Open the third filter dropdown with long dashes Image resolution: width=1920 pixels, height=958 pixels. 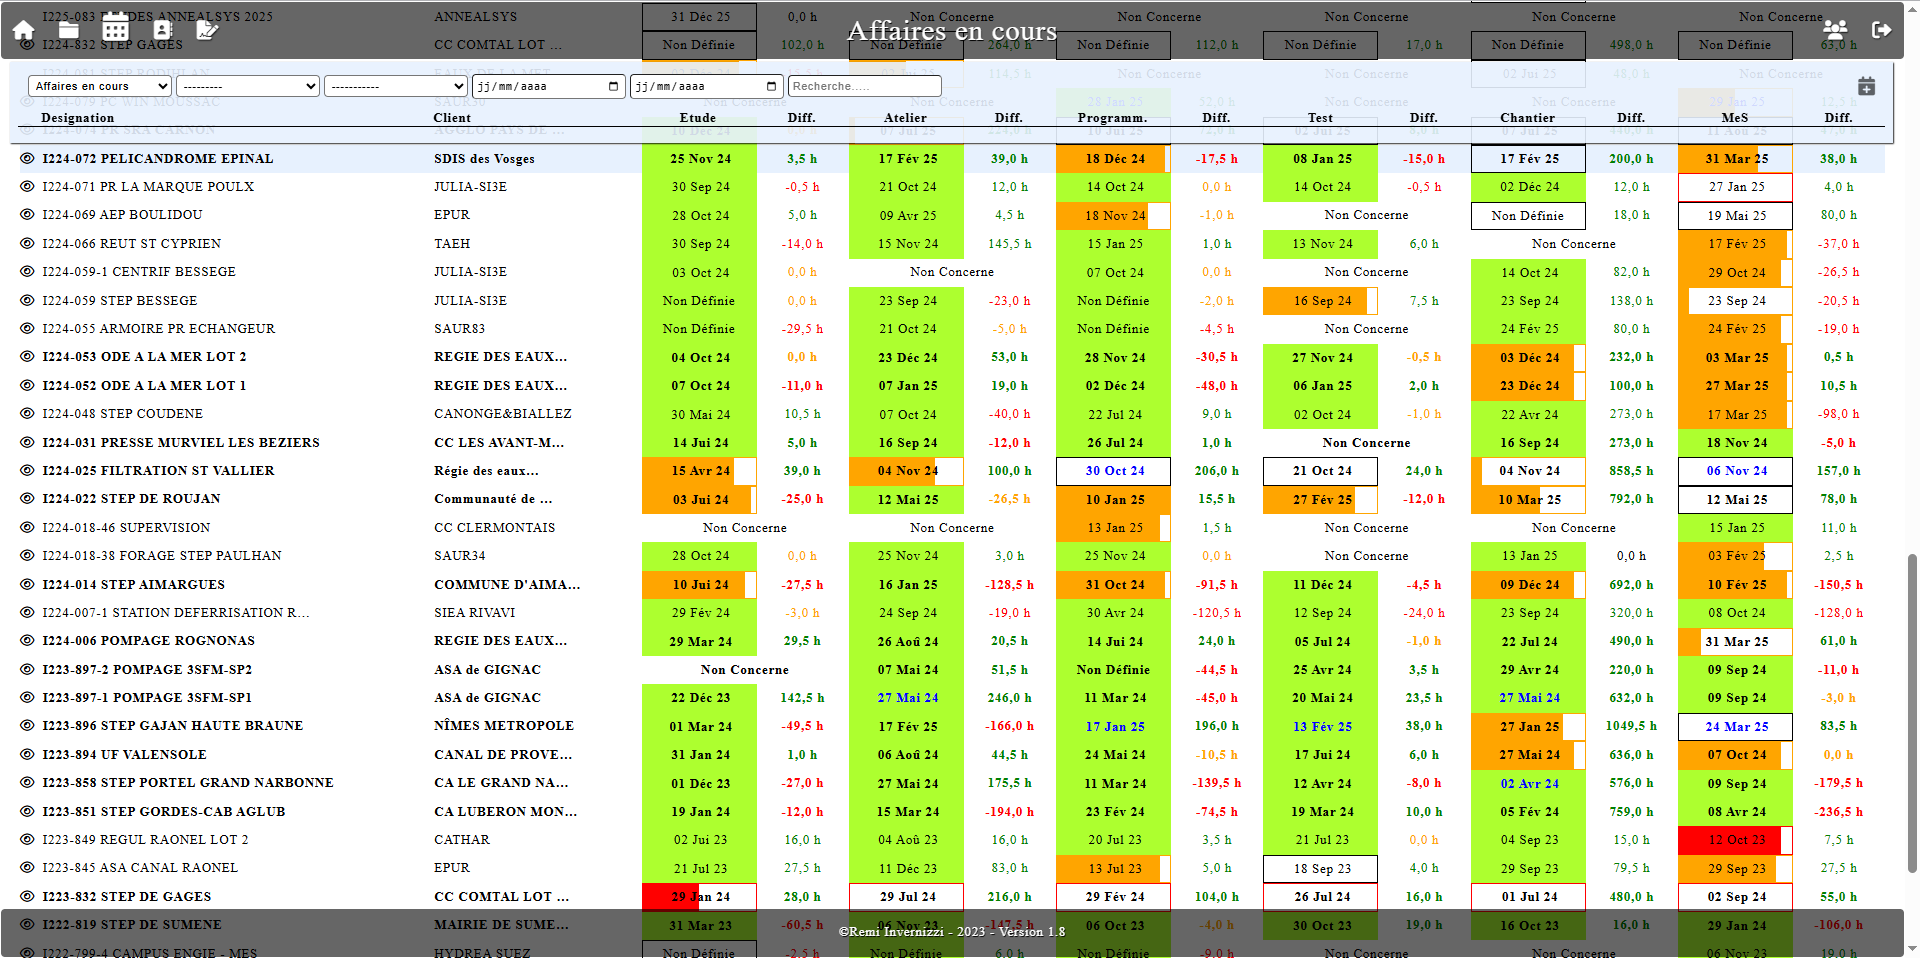[x=396, y=86]
